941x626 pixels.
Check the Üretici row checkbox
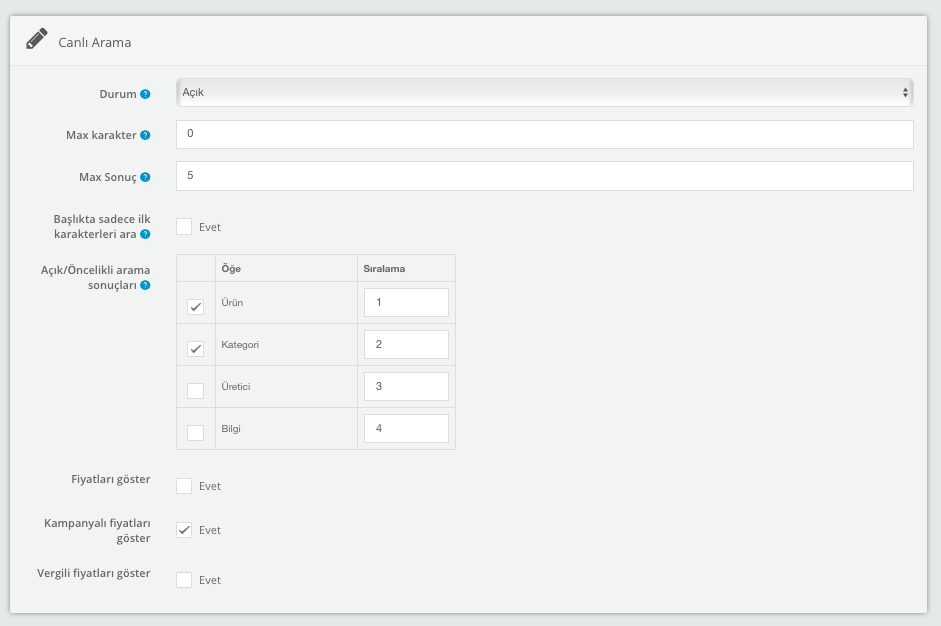[196, 391]
